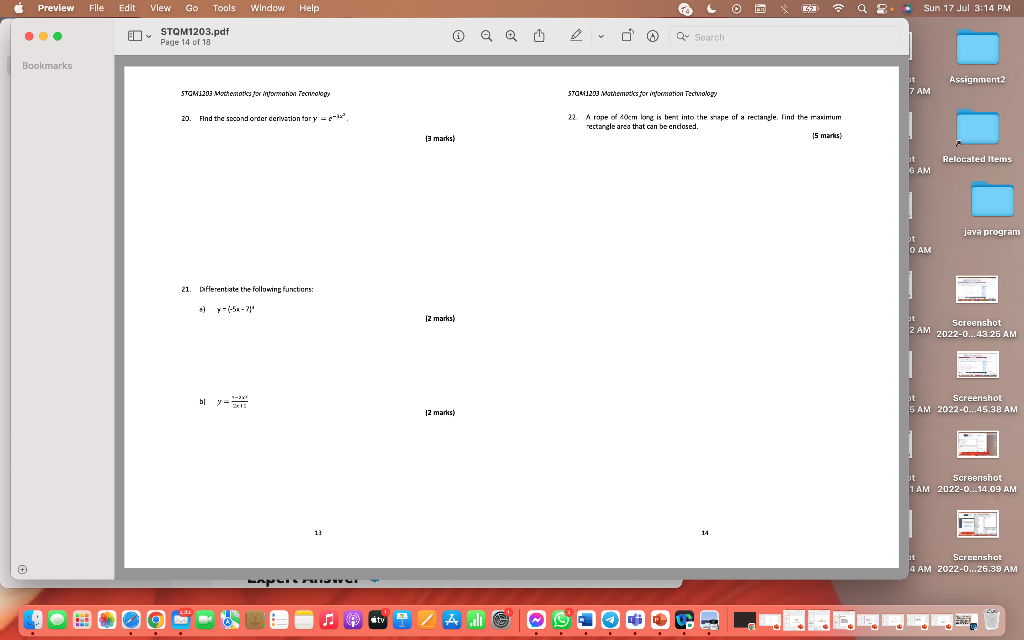Open the Go menu
1024x640 pixels.
point(191,8)
